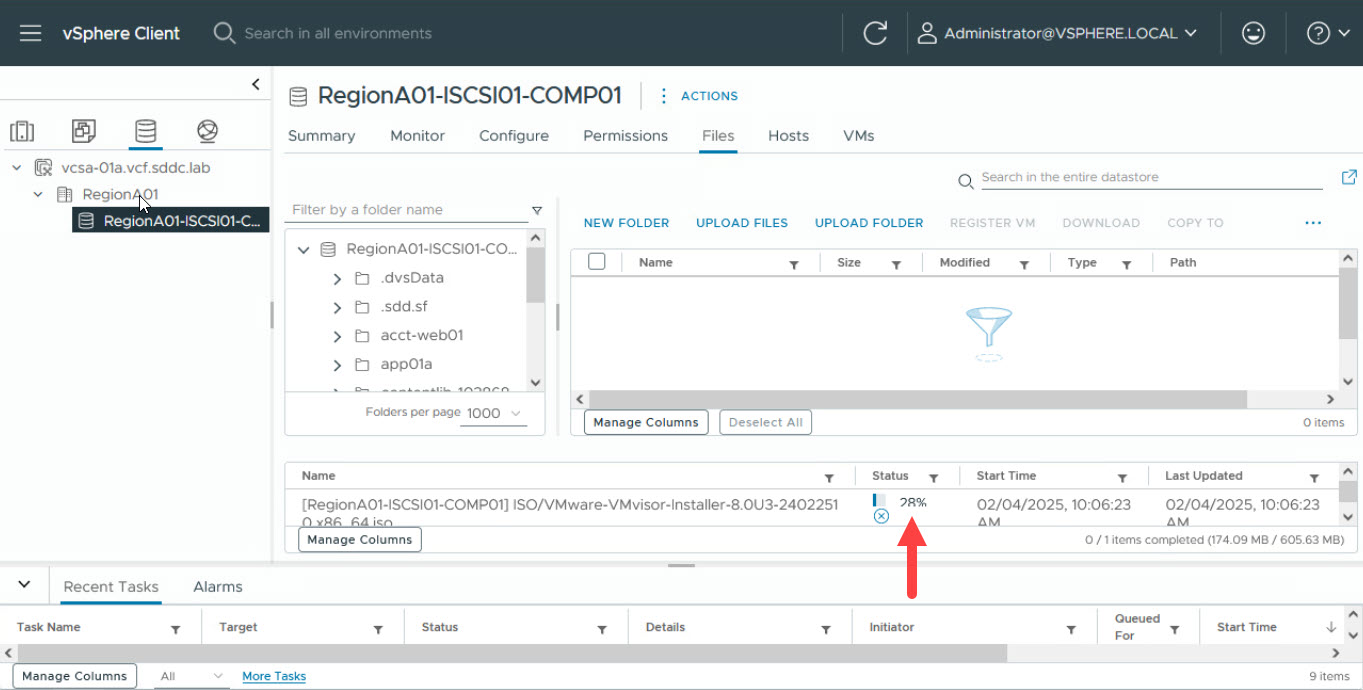Open the Summary tab
The height and width of the screenshot is (690, 1363).
click(321, 136)
